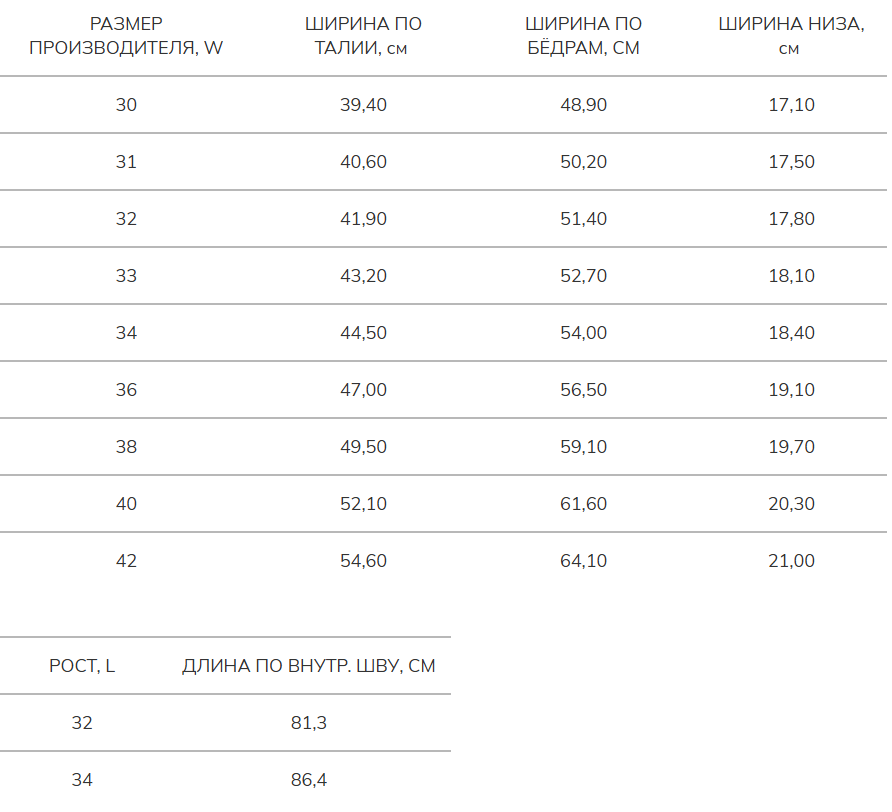
Task: Click hip width value 59,10
Action: 583,446
